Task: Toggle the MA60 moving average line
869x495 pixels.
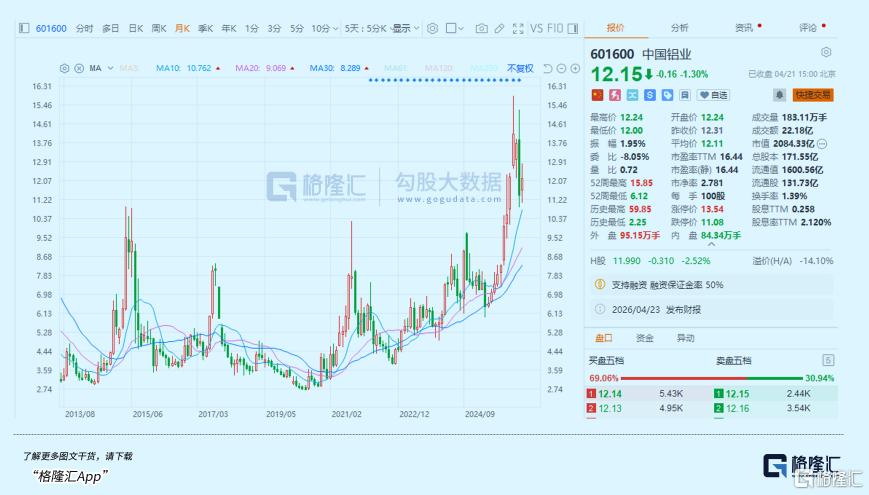Action: click(396, 68)
